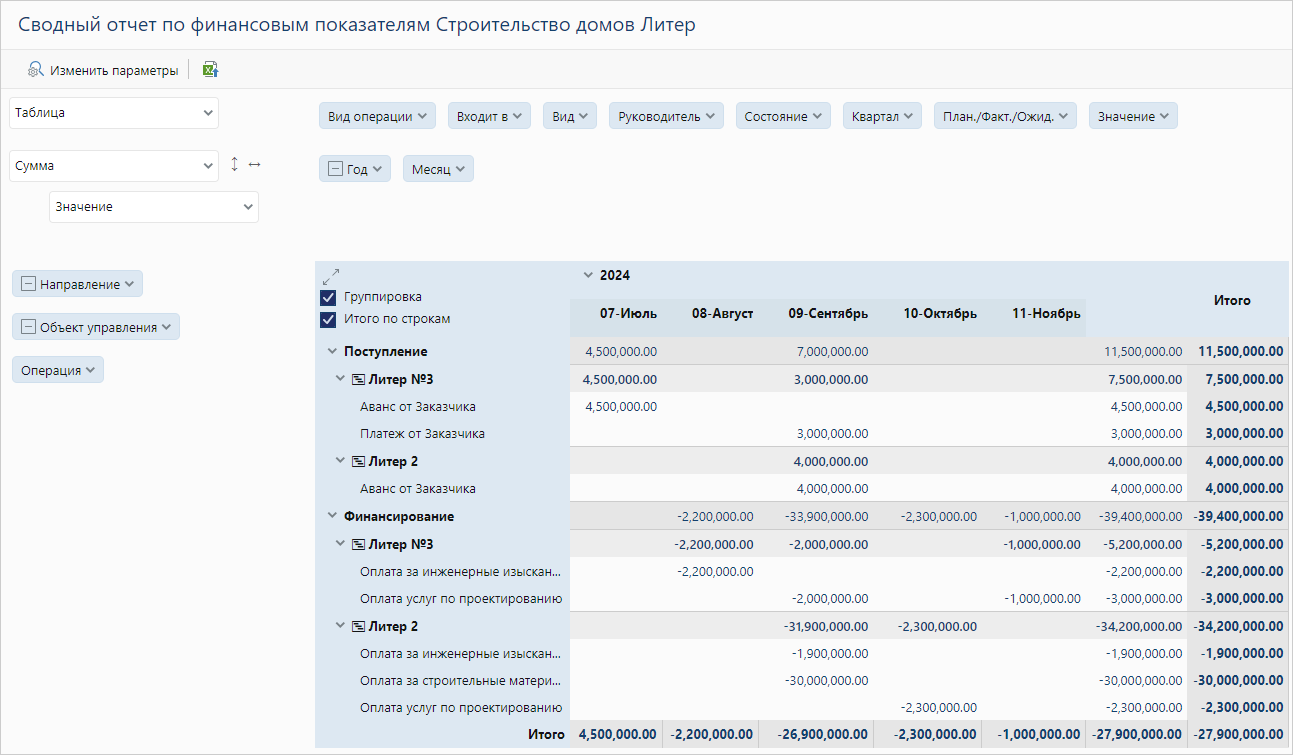Collapse the Поступление row group
1293x755 pixels.
point(332,352)
